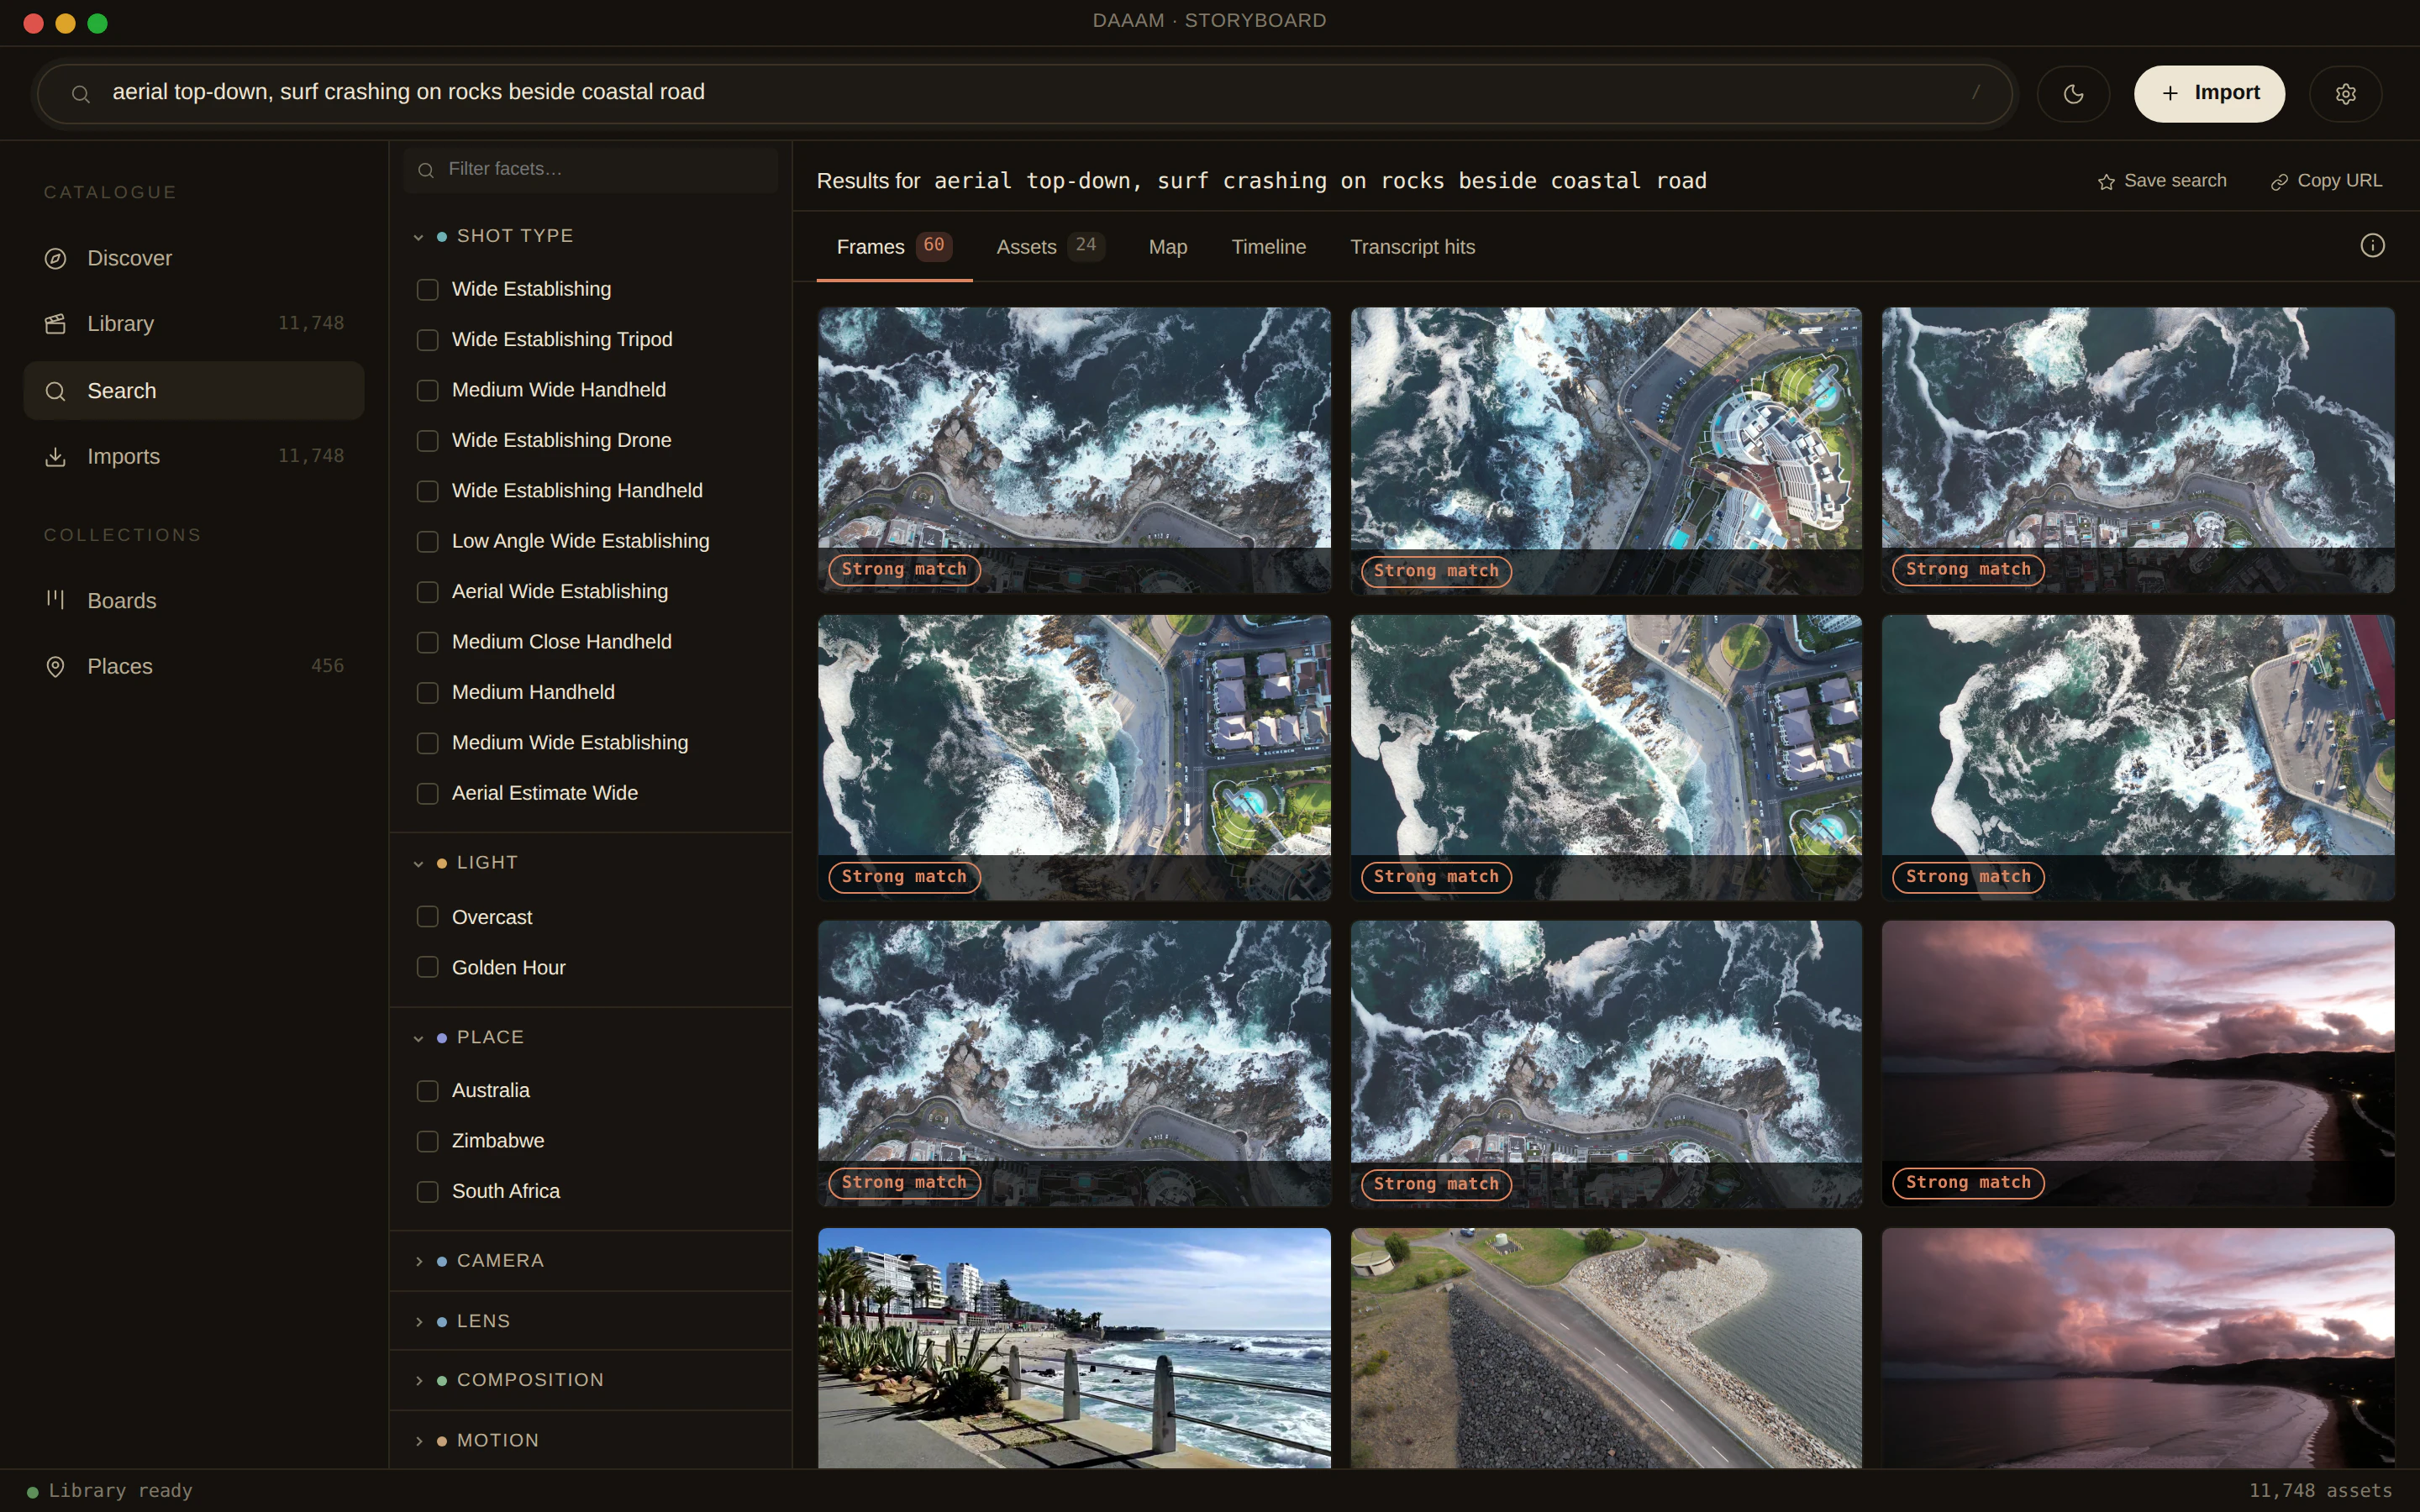
Task: Switch to the Map tab
Action: coord(1168,247)
